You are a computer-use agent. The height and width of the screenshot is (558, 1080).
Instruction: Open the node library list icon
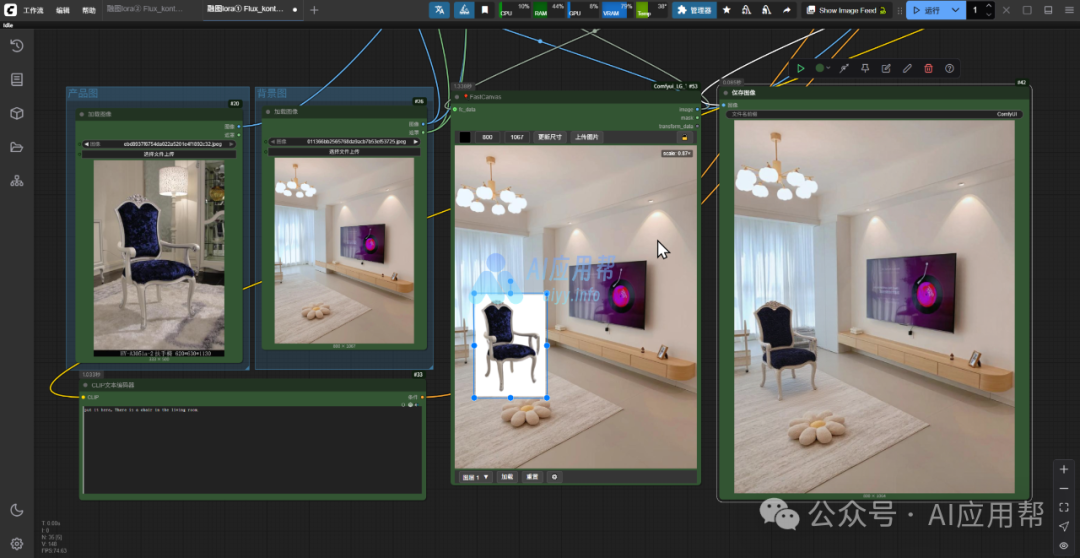coord(17,80)
